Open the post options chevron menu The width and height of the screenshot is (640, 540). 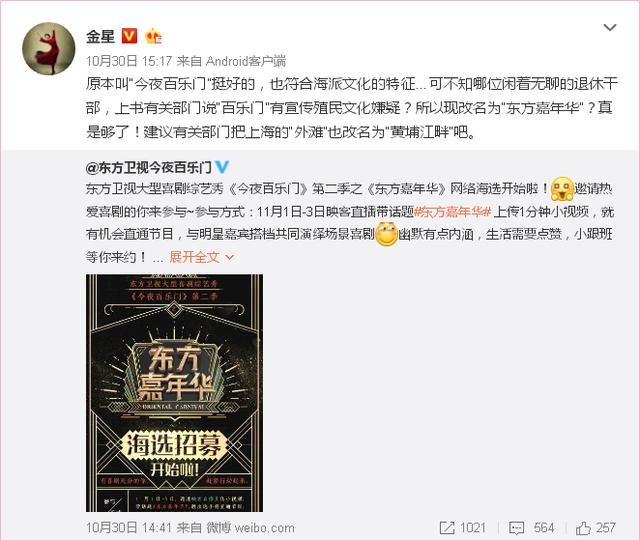coord(610,27)
